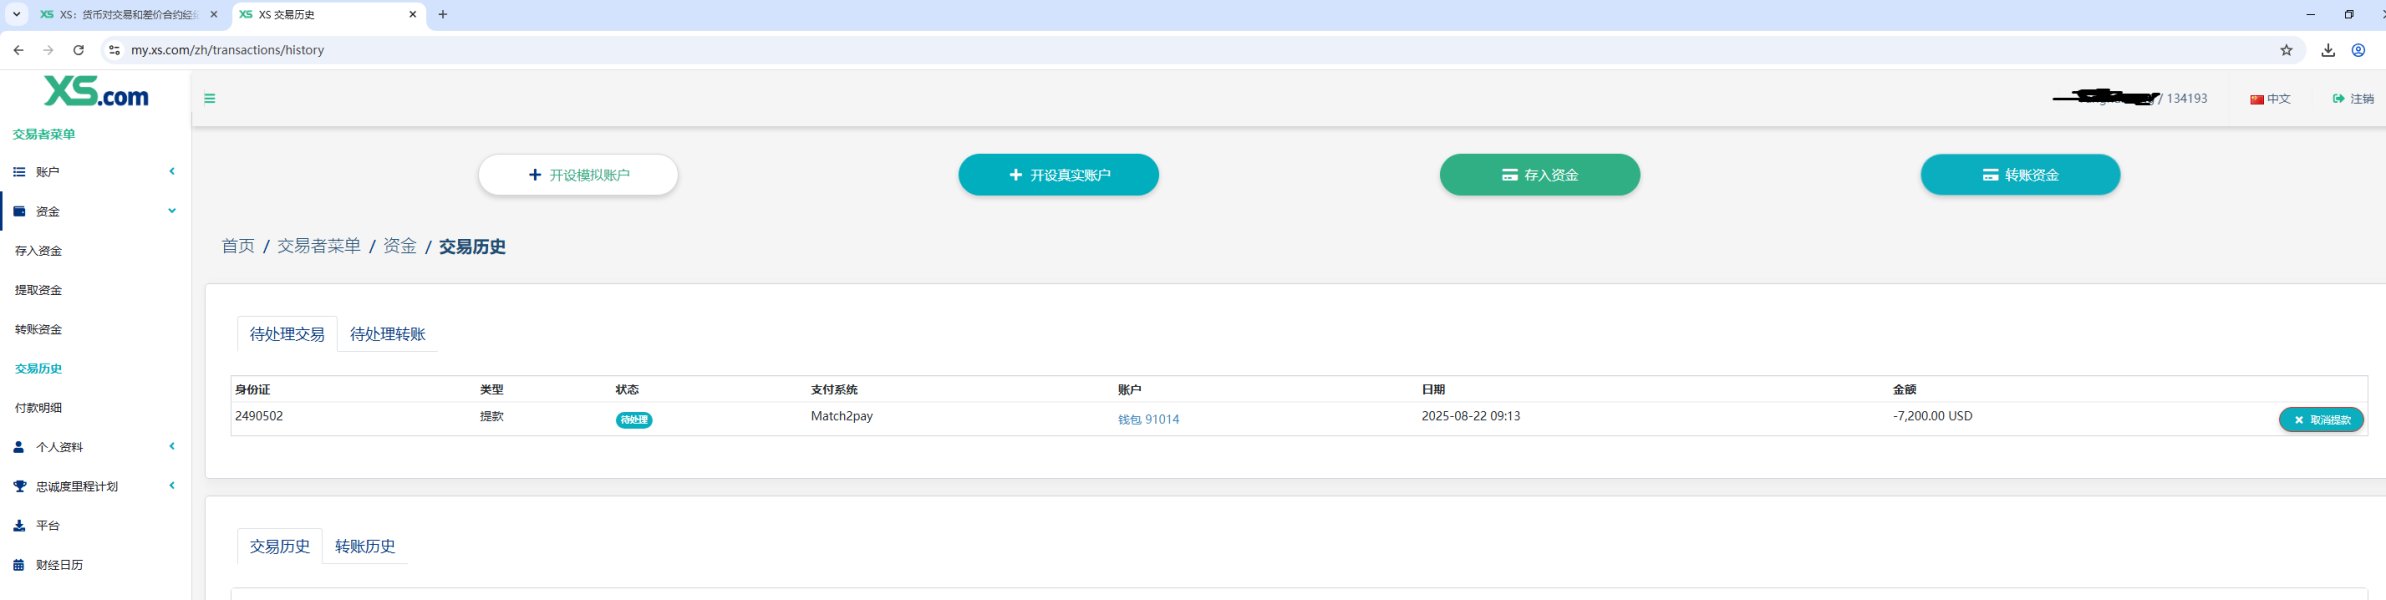Click the 开设真实账户 button
Screen dimensions: 2386x600
pyautogui.click(x=1058, y=175)
